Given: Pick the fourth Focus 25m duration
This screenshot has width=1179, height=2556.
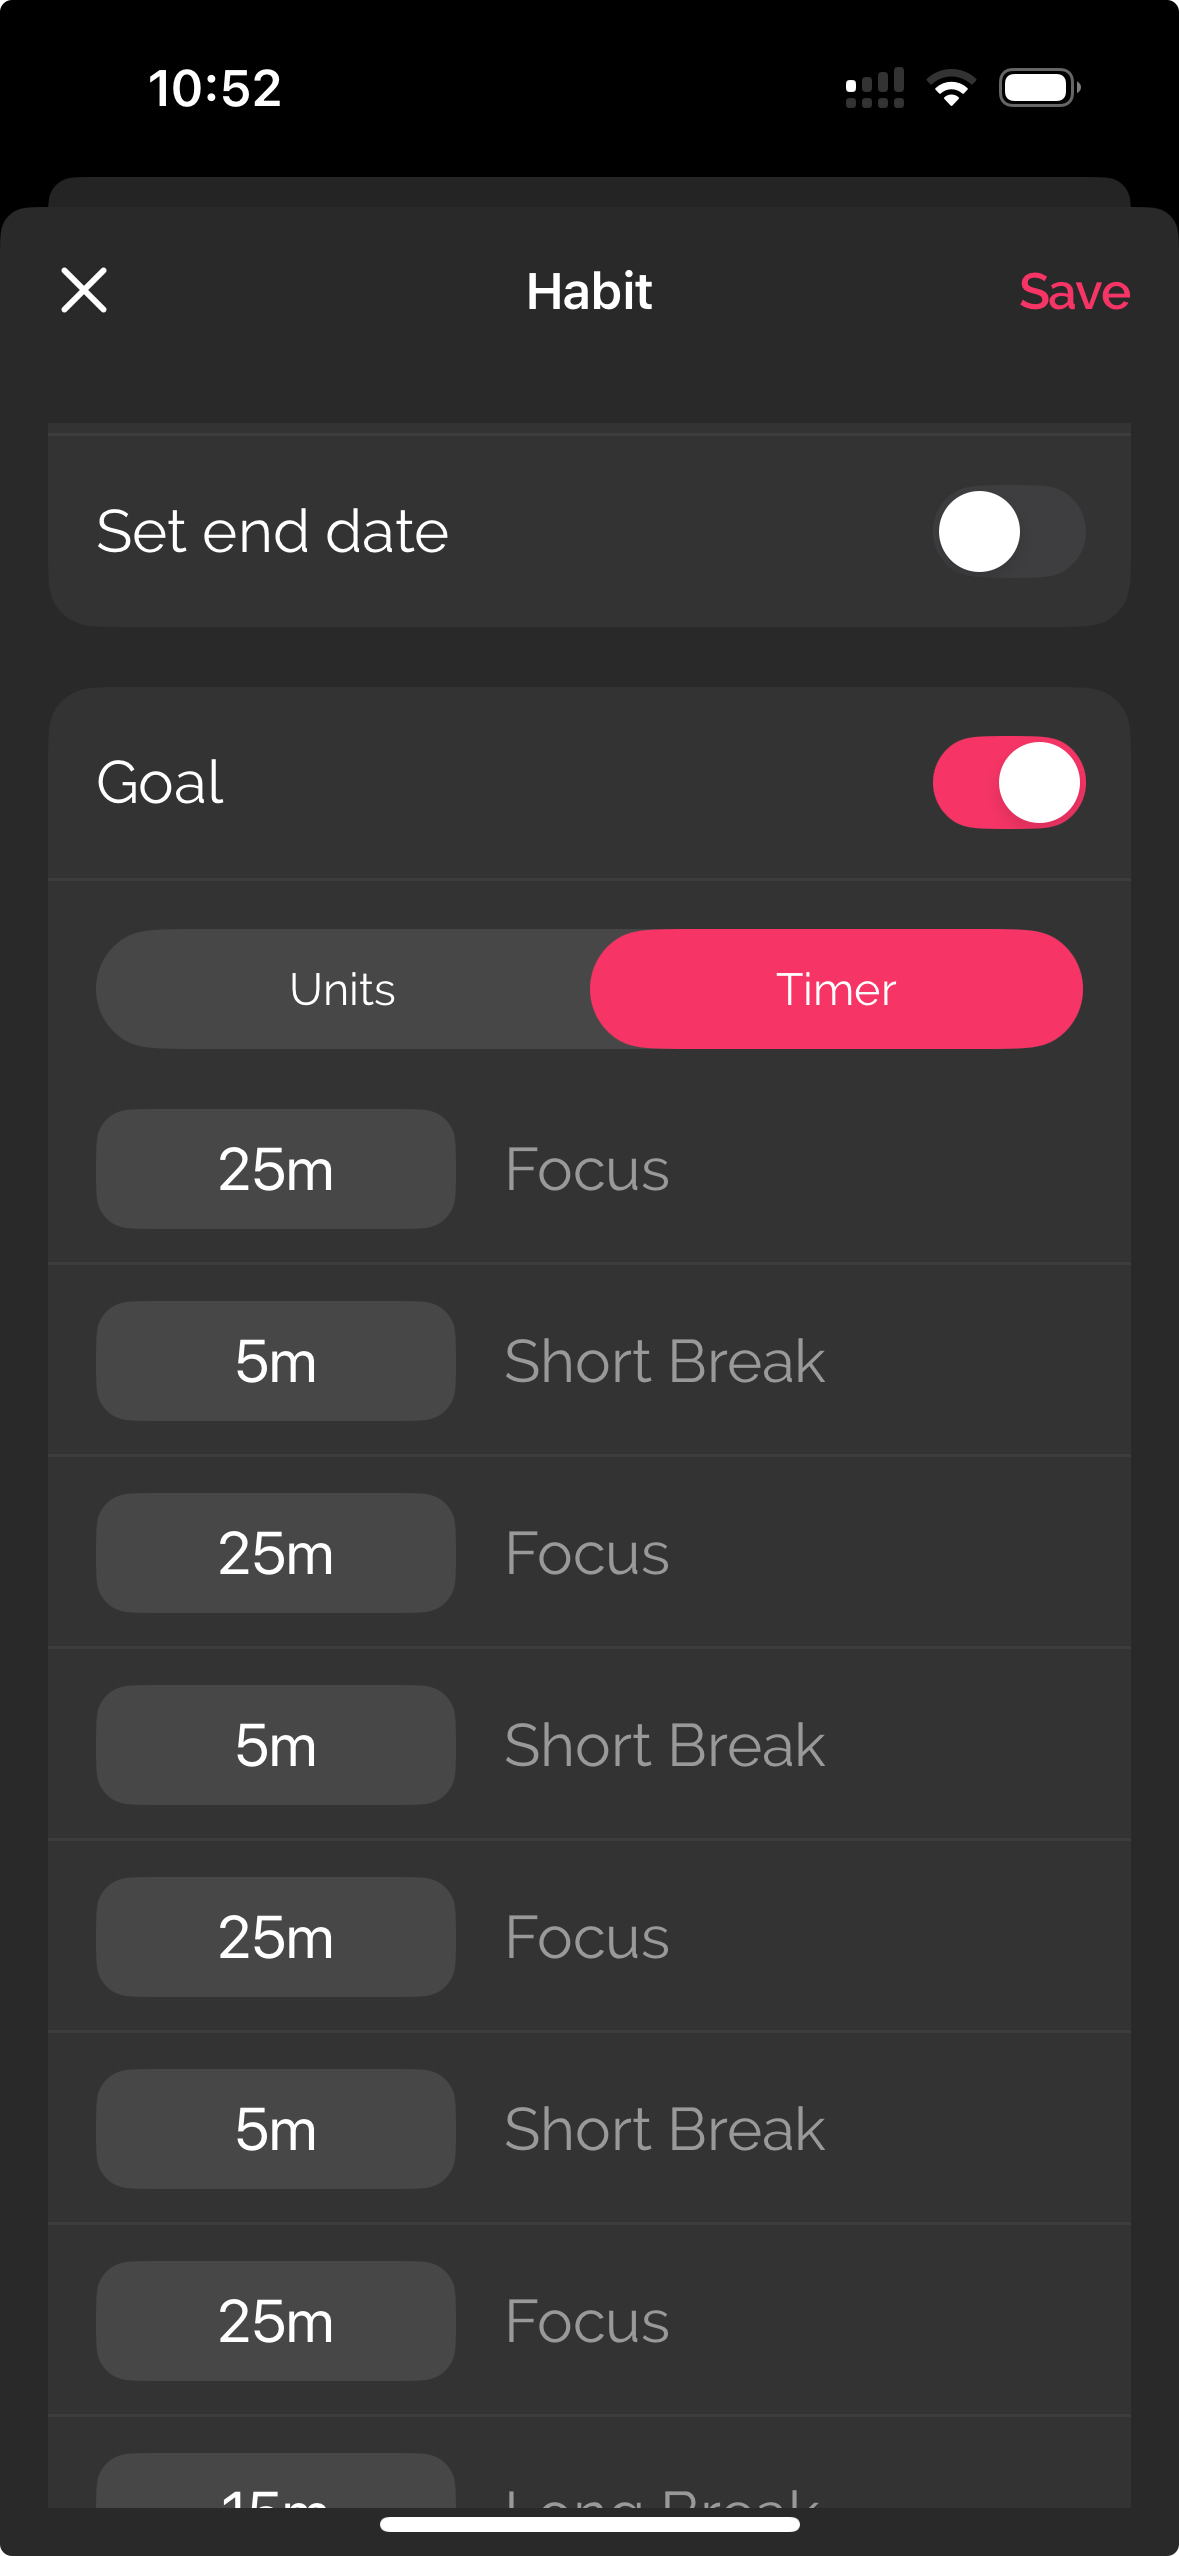Looking at the screenshot, I should [x=276, y=2321].
